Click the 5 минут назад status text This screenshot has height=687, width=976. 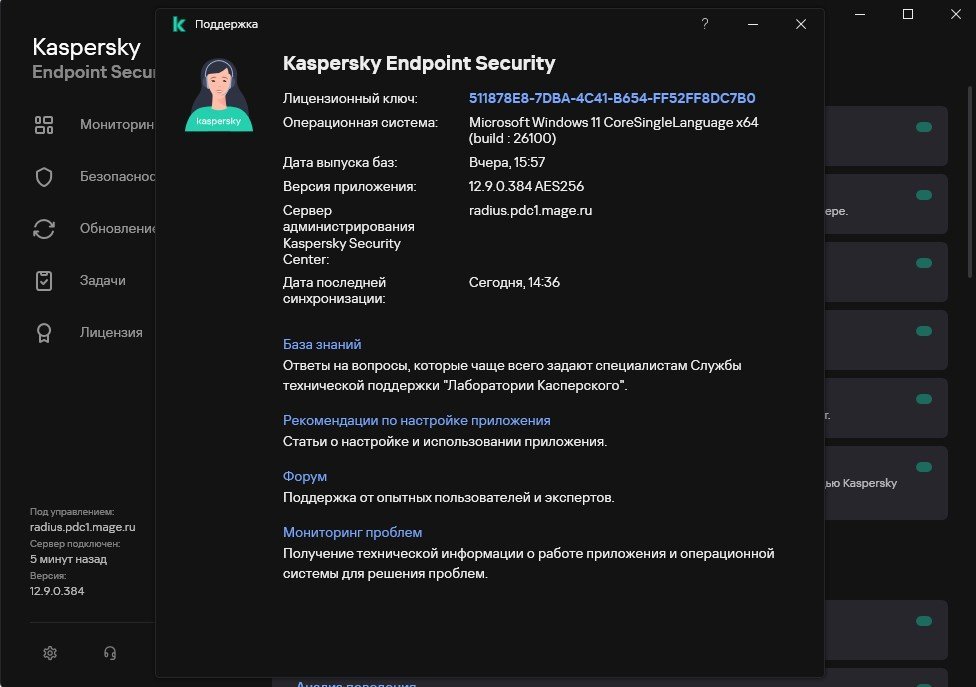[x=68, y=559]
